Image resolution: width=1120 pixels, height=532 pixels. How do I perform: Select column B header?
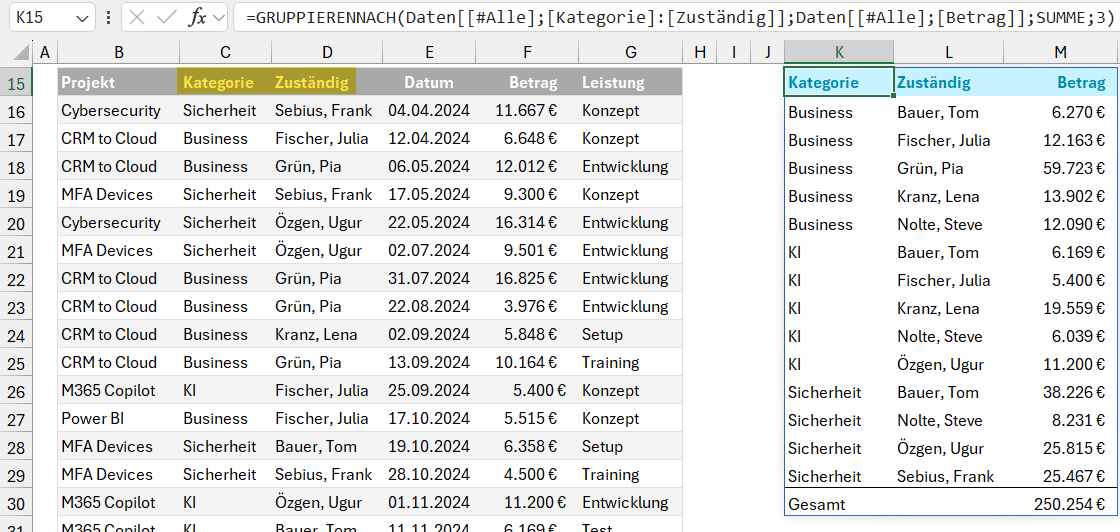119,51
